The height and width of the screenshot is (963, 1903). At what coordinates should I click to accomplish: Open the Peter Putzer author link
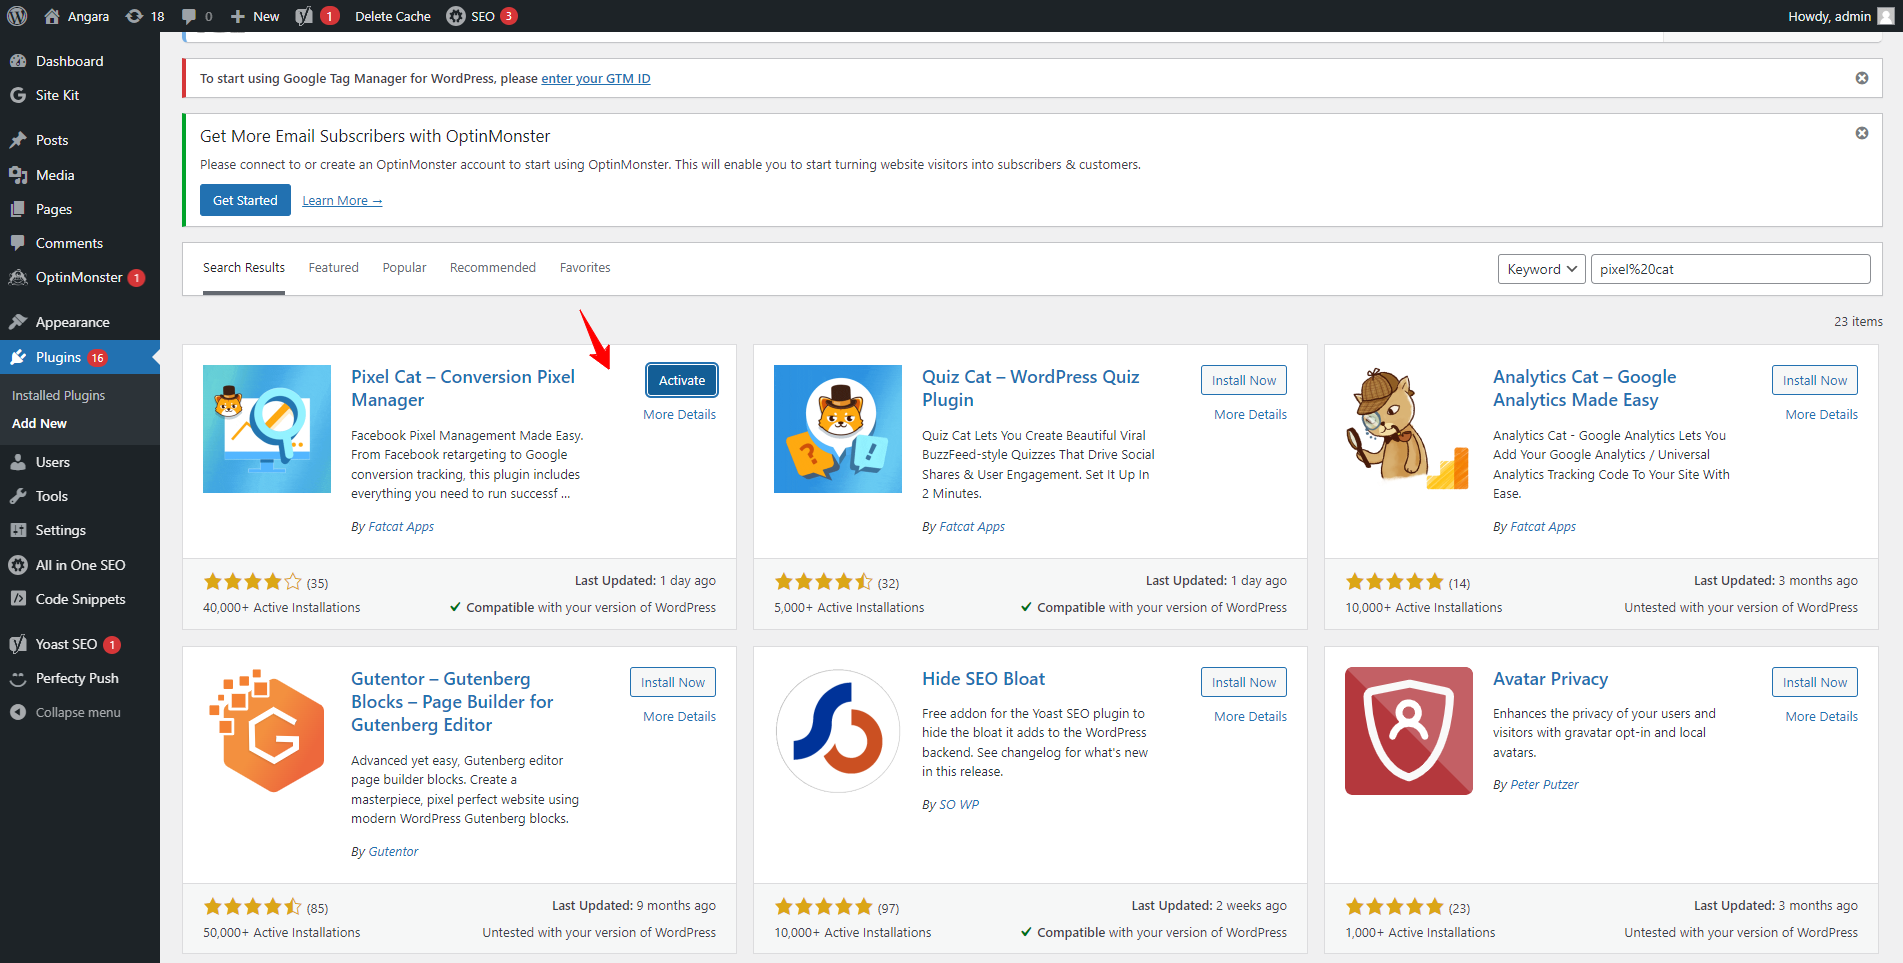point(1544,784)
